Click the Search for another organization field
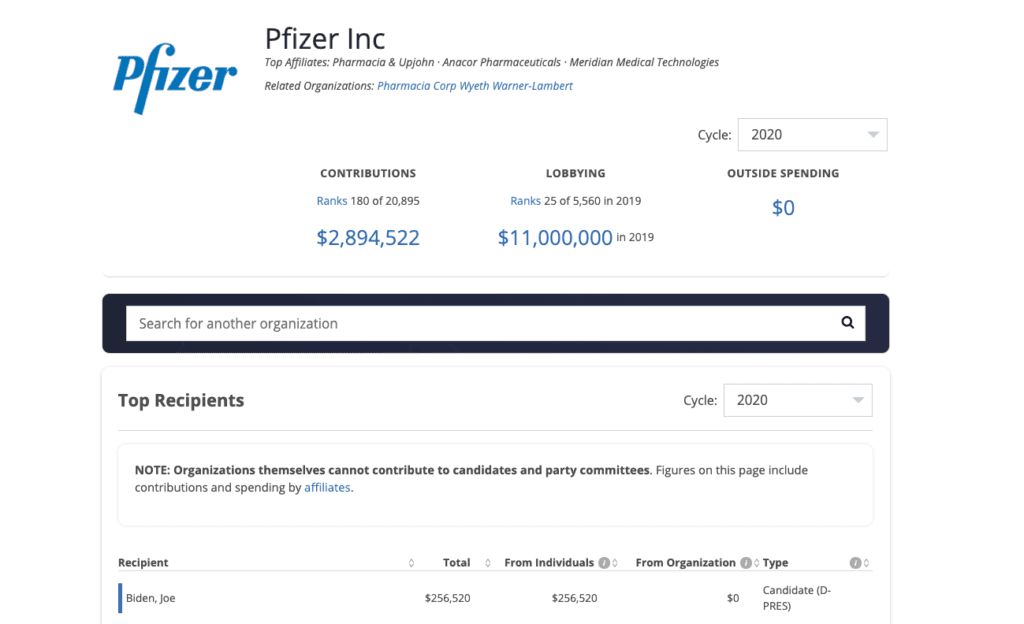The width and height of the screenshot is (1024, 624). [480, 323]
